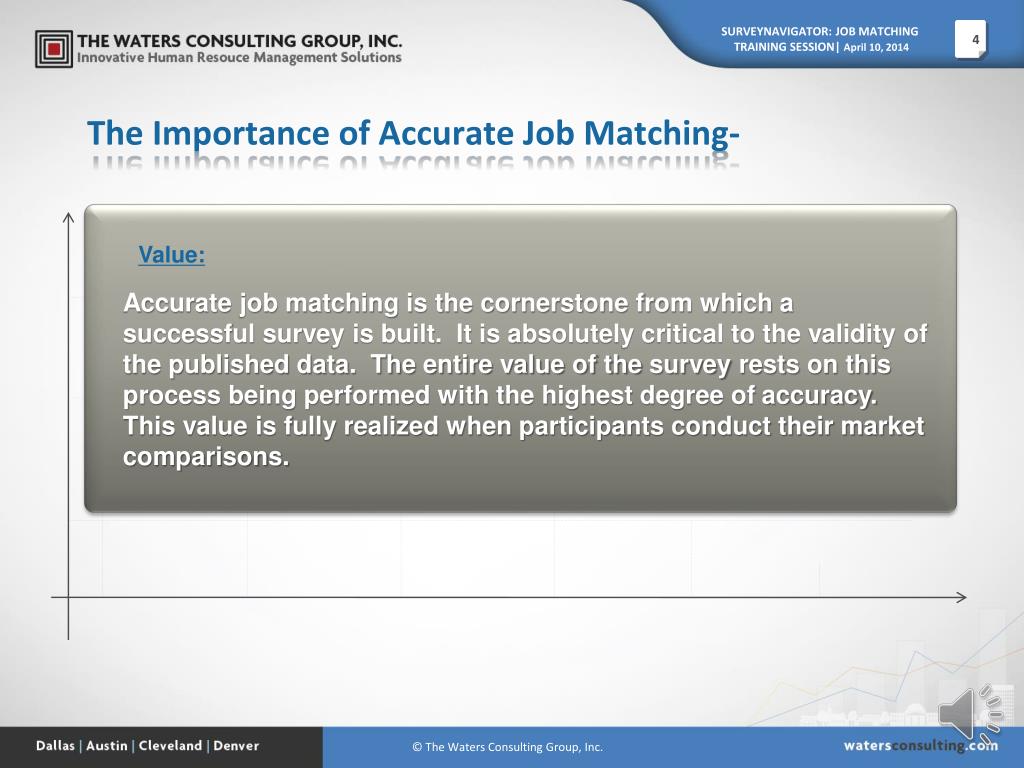
Task: Click Dallas in the footer cities
Action: pyautogui.click(x=56, y=746)
